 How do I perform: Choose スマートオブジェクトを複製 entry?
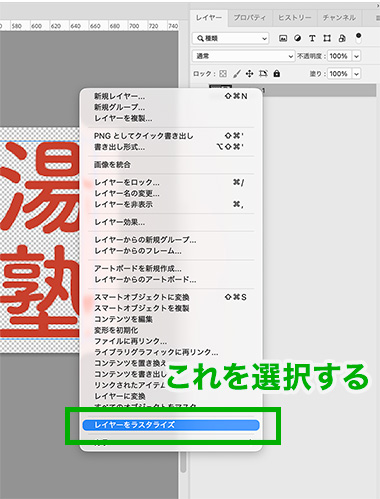[170, 308]
